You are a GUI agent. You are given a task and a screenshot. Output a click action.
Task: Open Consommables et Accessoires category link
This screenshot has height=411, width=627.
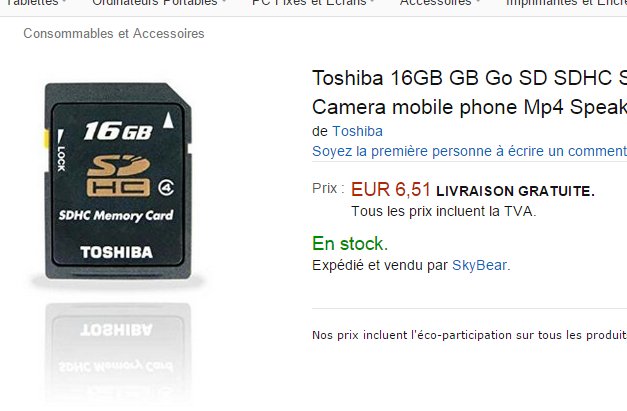114,33
